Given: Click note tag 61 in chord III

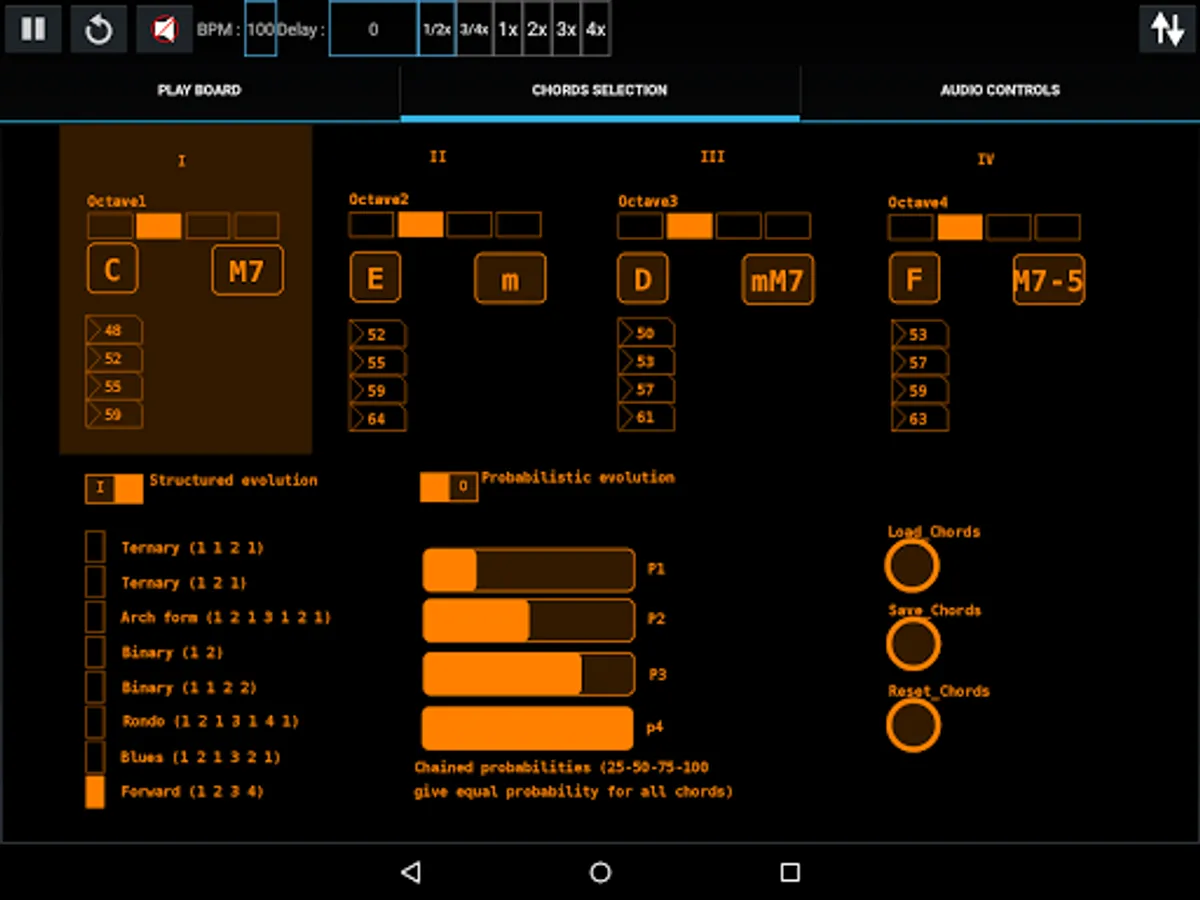Looking at the screenshot, I should click(x=646, y=418).
